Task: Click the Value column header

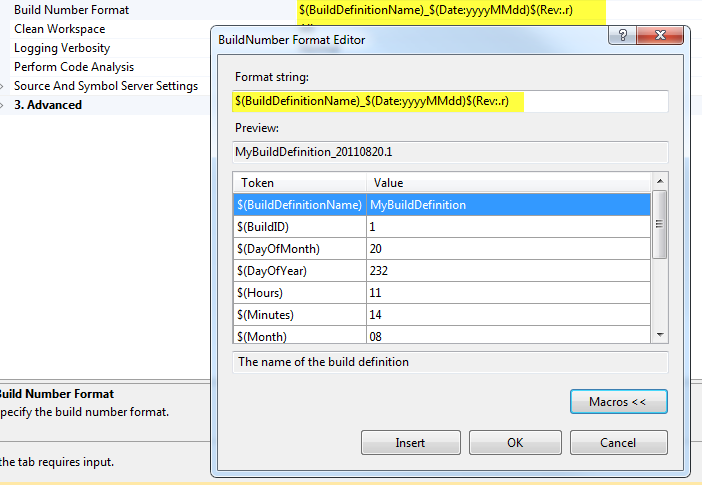Action: [508, 183]
